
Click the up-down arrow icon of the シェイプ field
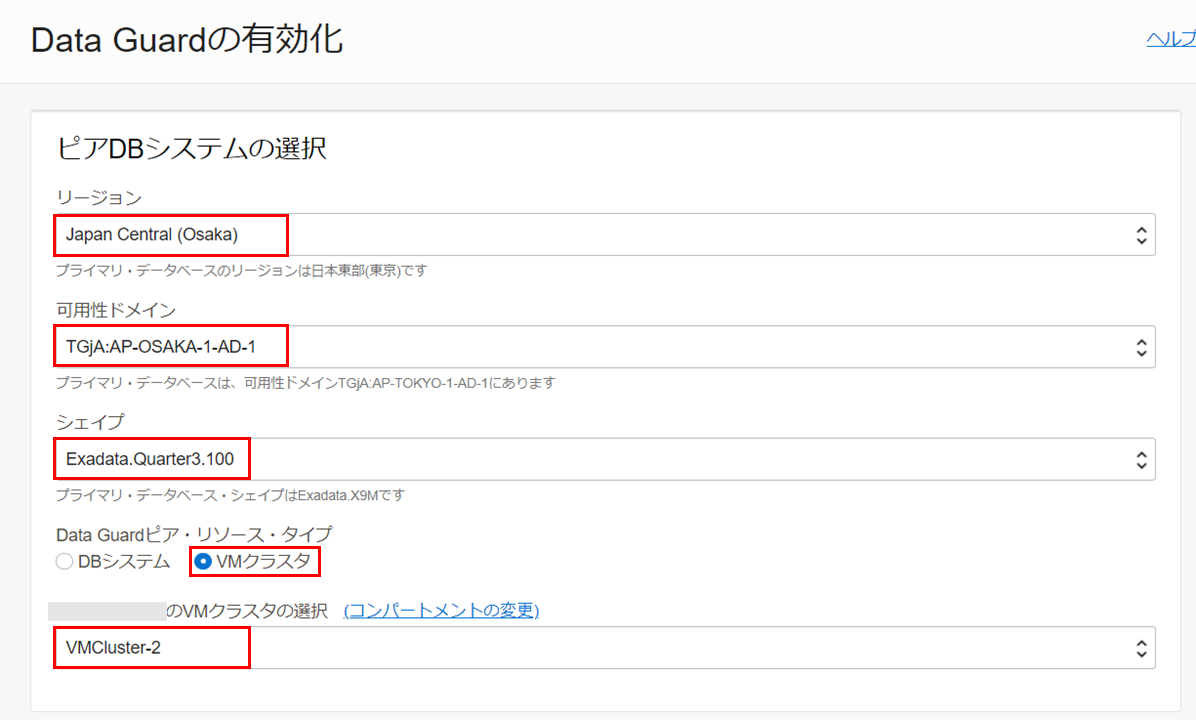tap(1140, 459)
